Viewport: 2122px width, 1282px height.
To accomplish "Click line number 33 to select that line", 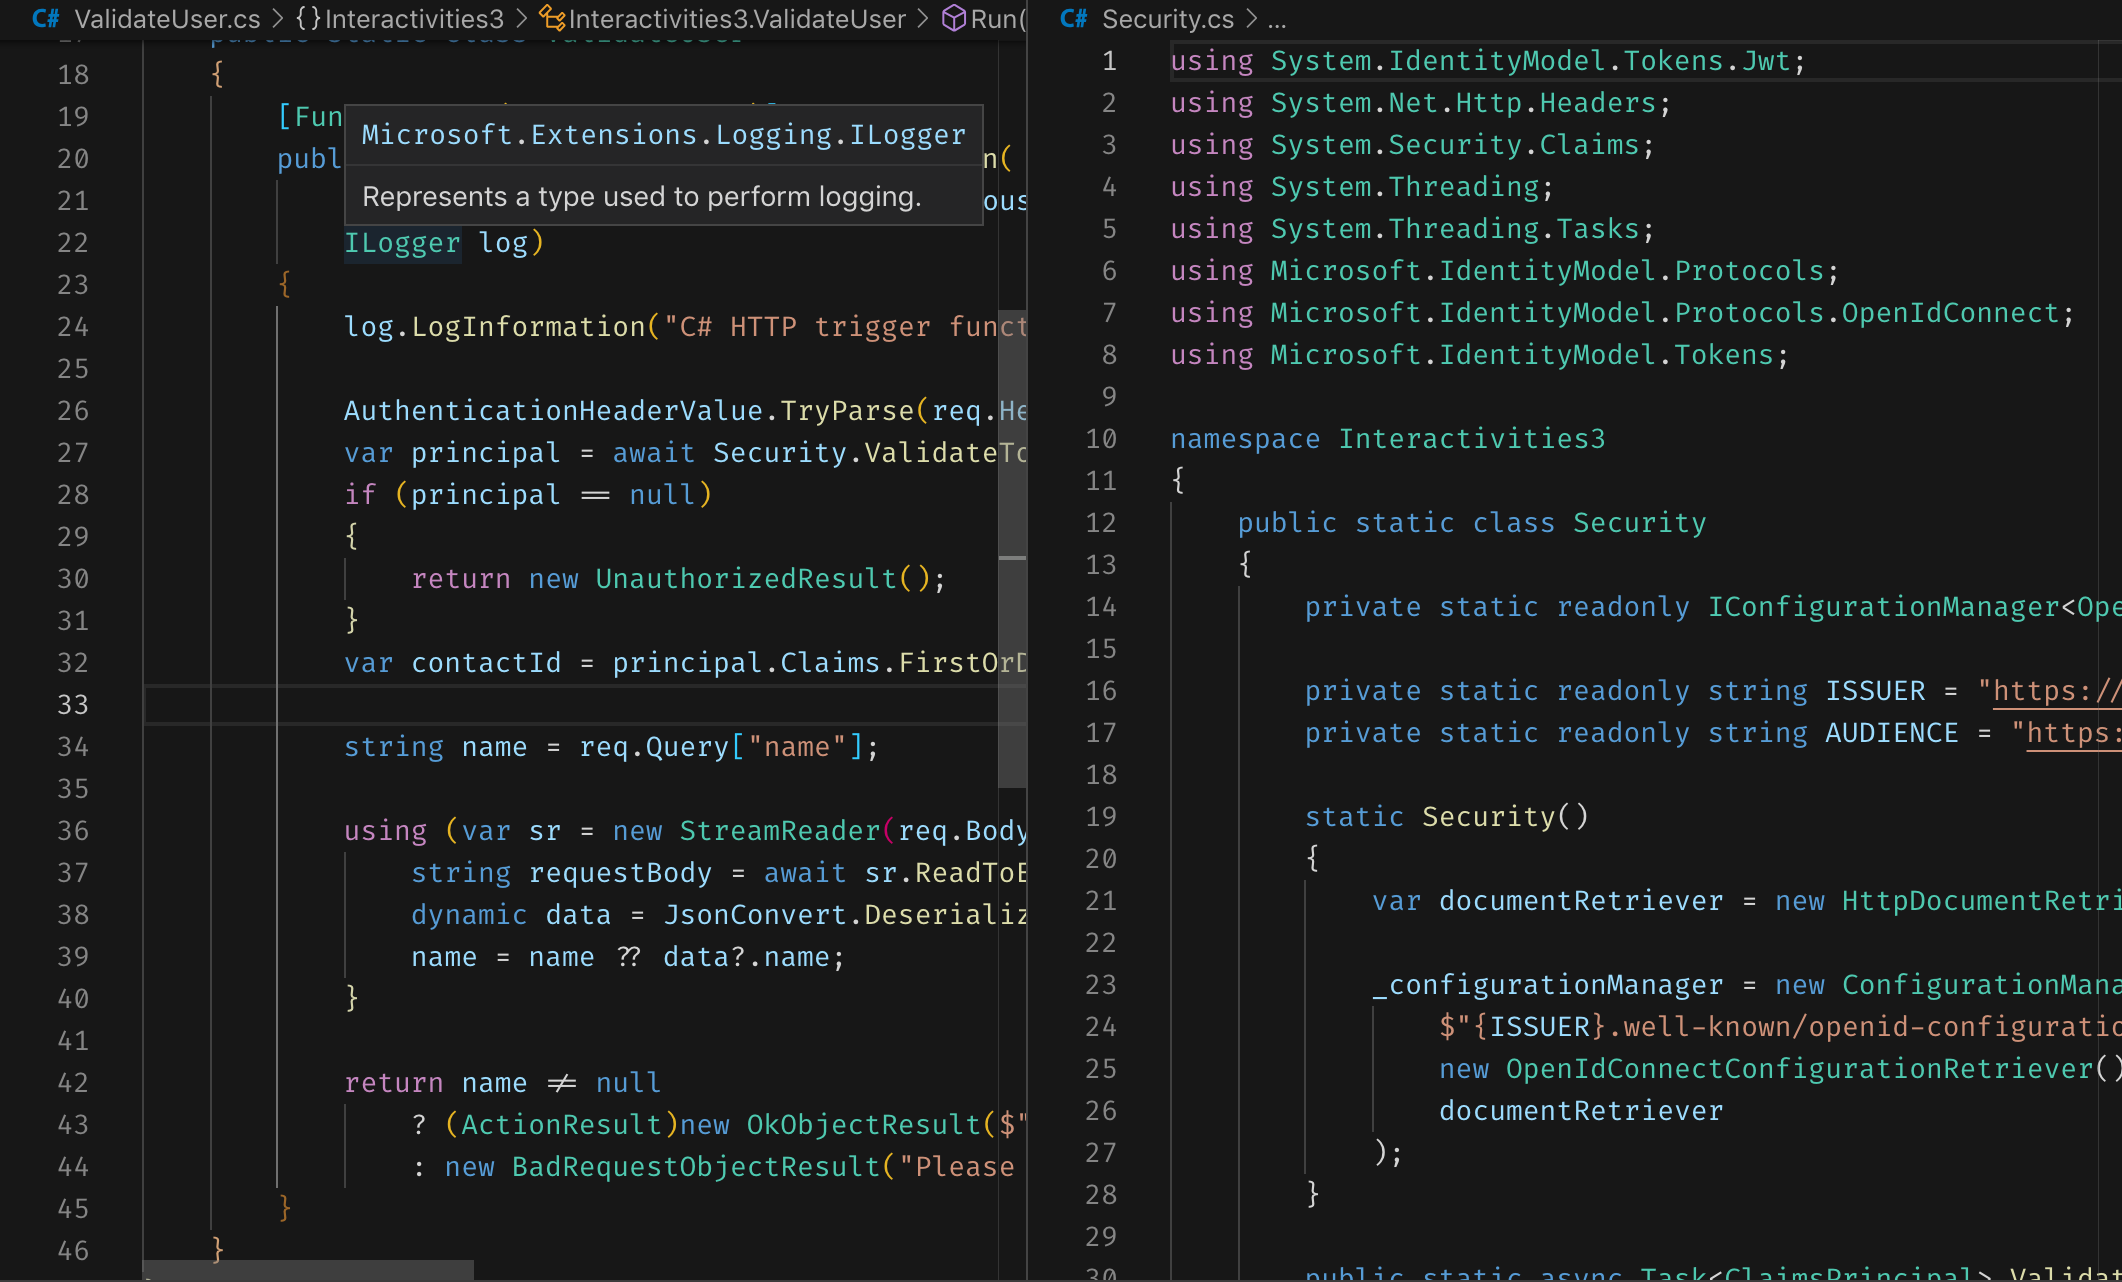I will 73,704.
